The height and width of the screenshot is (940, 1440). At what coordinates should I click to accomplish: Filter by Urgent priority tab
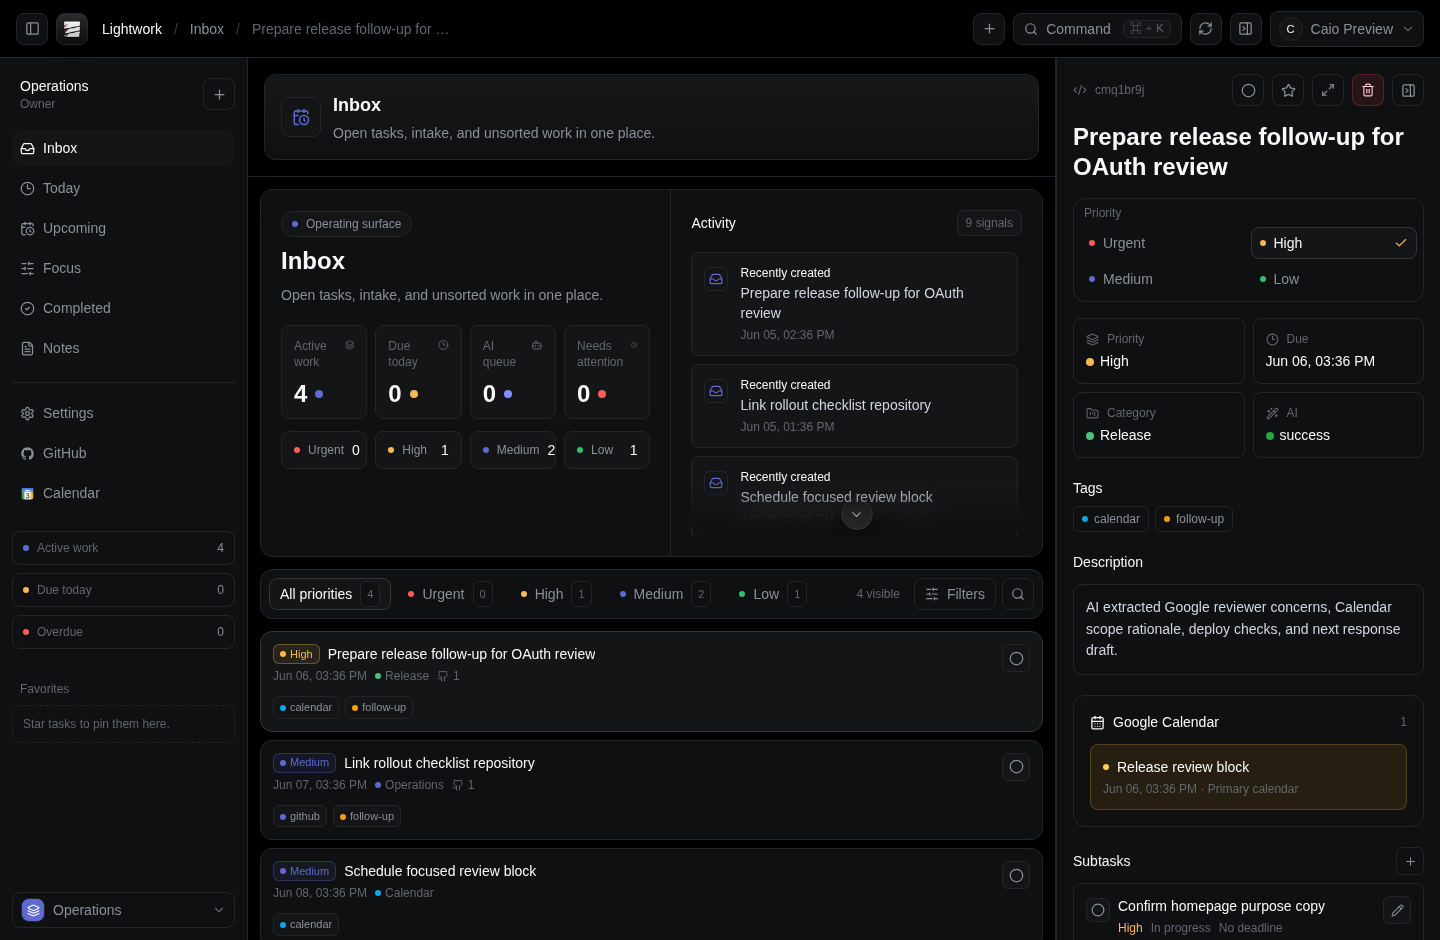coord(449,594)
